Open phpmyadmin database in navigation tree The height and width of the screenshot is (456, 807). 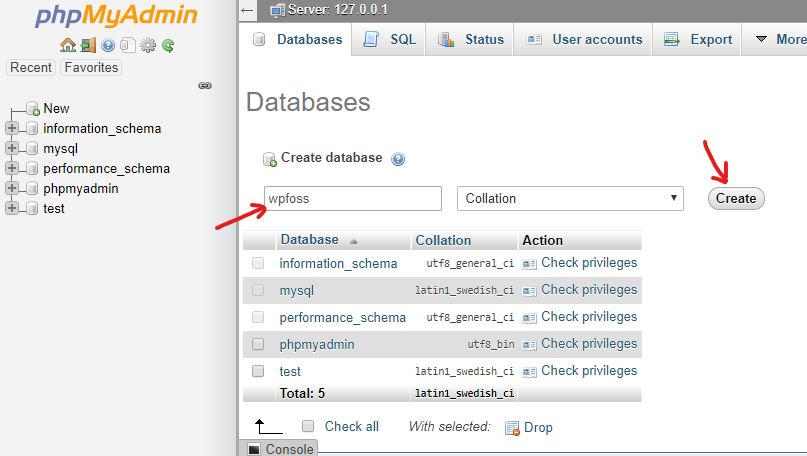[81, 188]
